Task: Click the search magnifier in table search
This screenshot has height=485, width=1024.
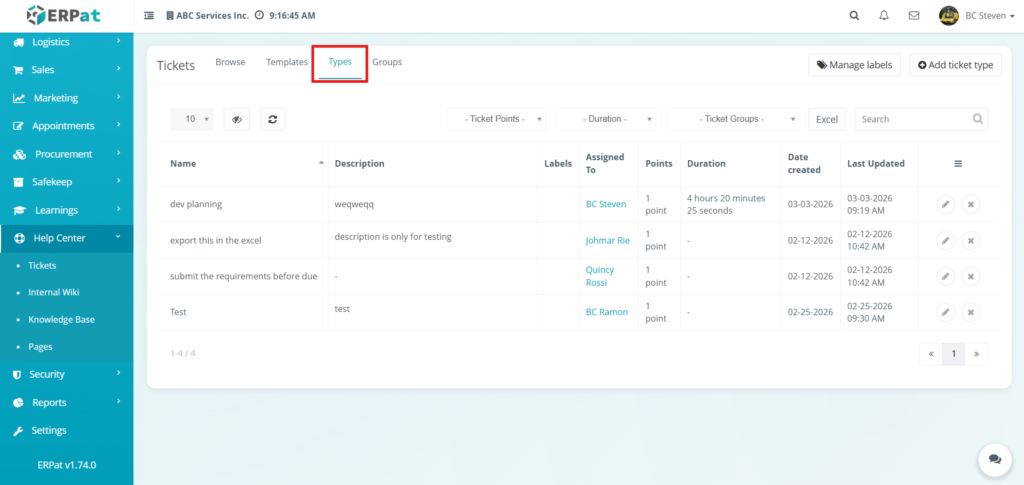Action: click(x=978, y=119)
